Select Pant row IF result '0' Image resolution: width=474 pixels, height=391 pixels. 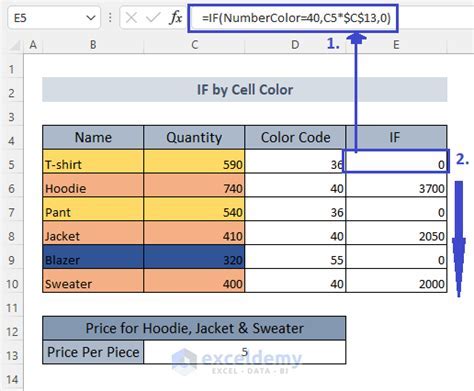point(396,209)
